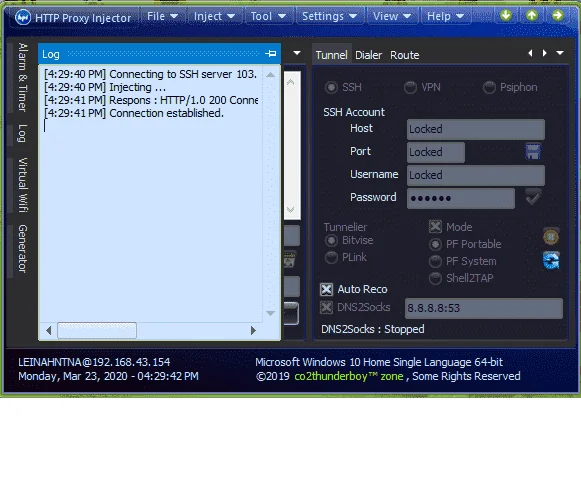Click the DNS server field 8.8.8.8:53

tap(484, 308)
